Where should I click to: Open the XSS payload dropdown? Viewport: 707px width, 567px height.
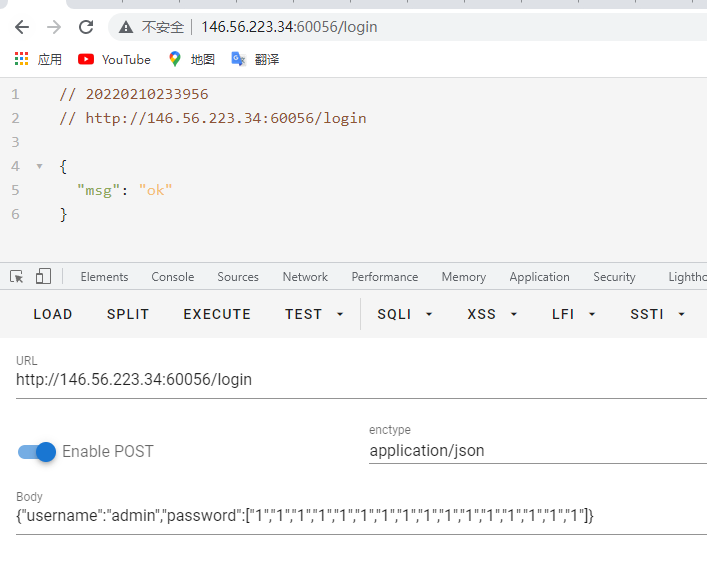click(x=491, y=314)
